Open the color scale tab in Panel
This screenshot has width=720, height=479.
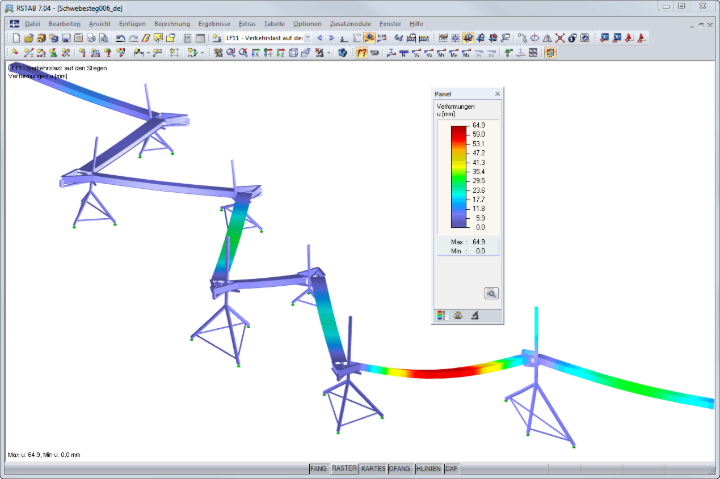click(441, 315)
